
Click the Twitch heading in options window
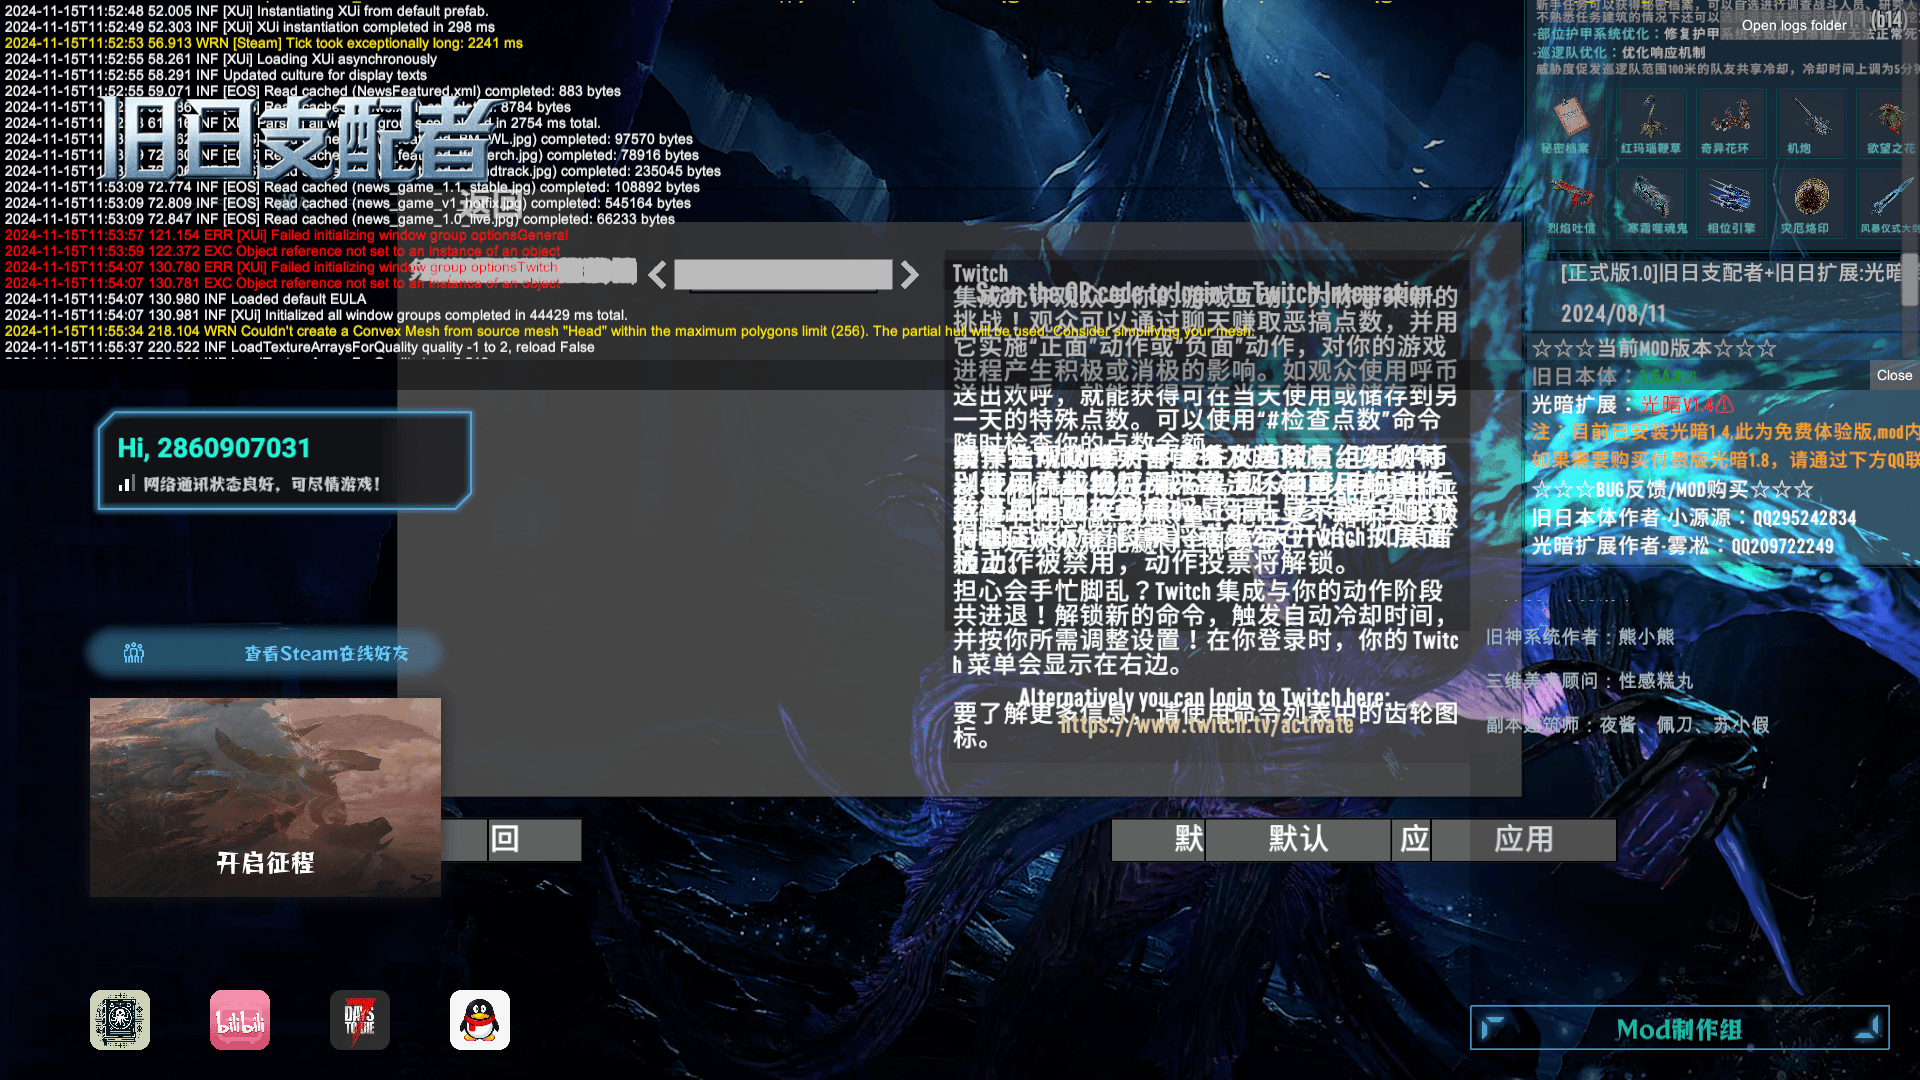[980, 273]
